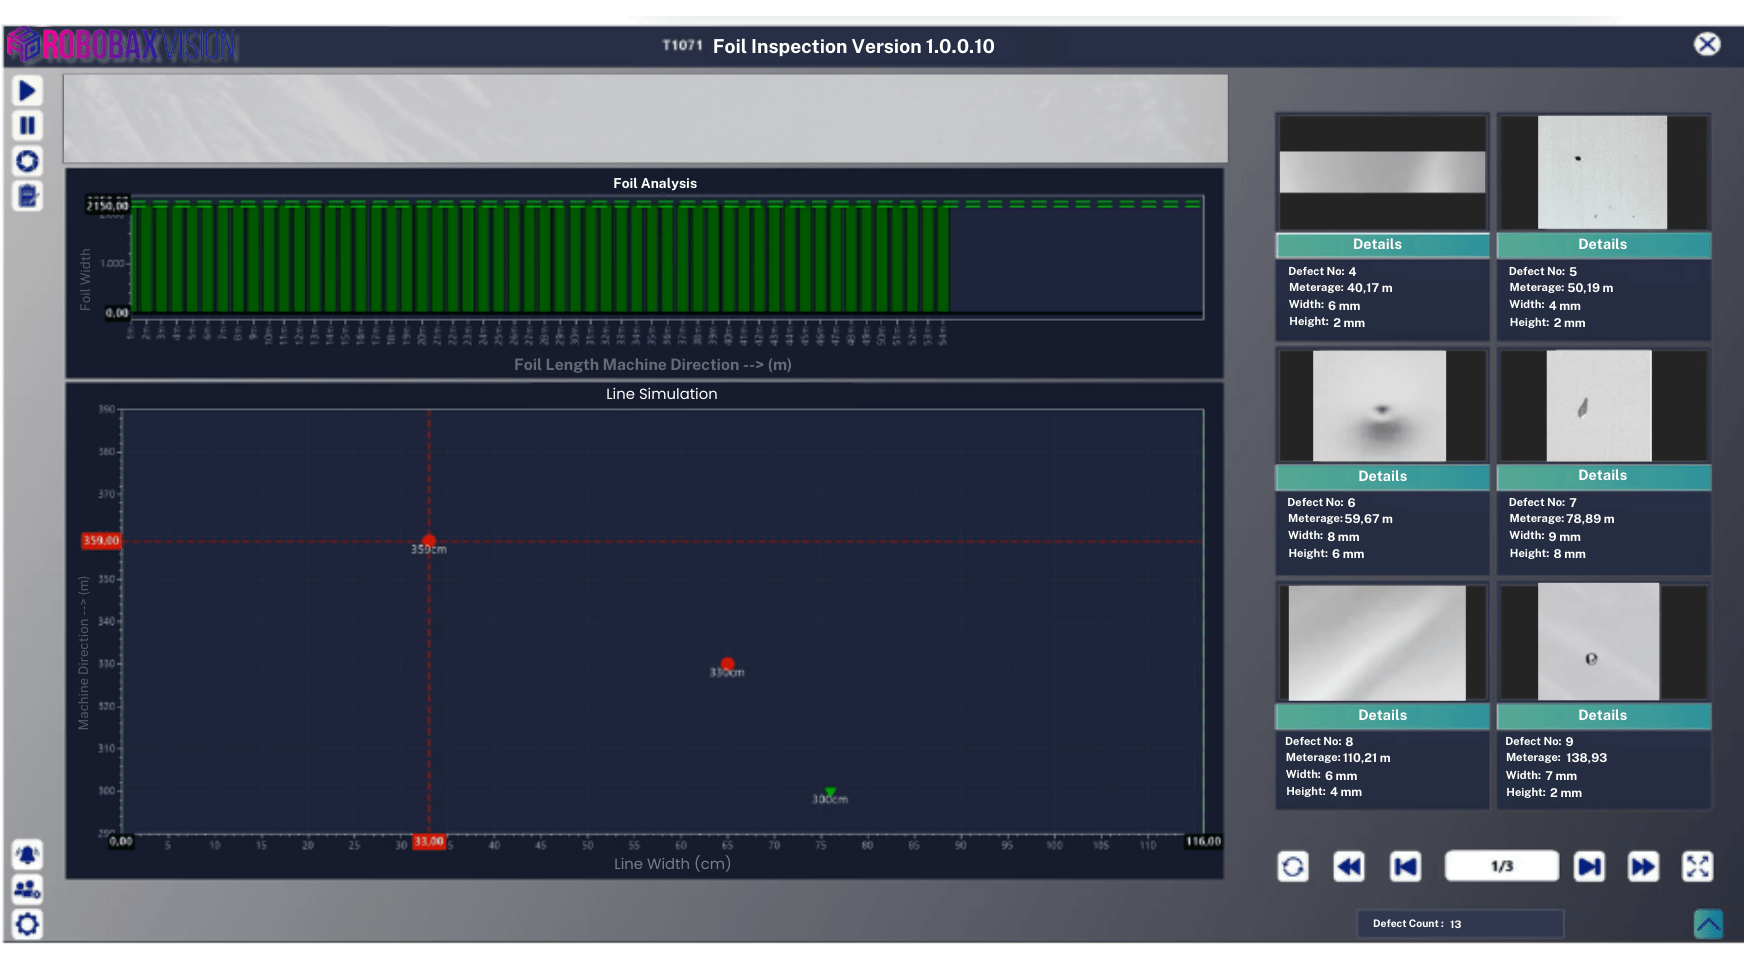
Task: Open Details for Defect No 7
Action: pyautogui.click(x=1603, y=476)
